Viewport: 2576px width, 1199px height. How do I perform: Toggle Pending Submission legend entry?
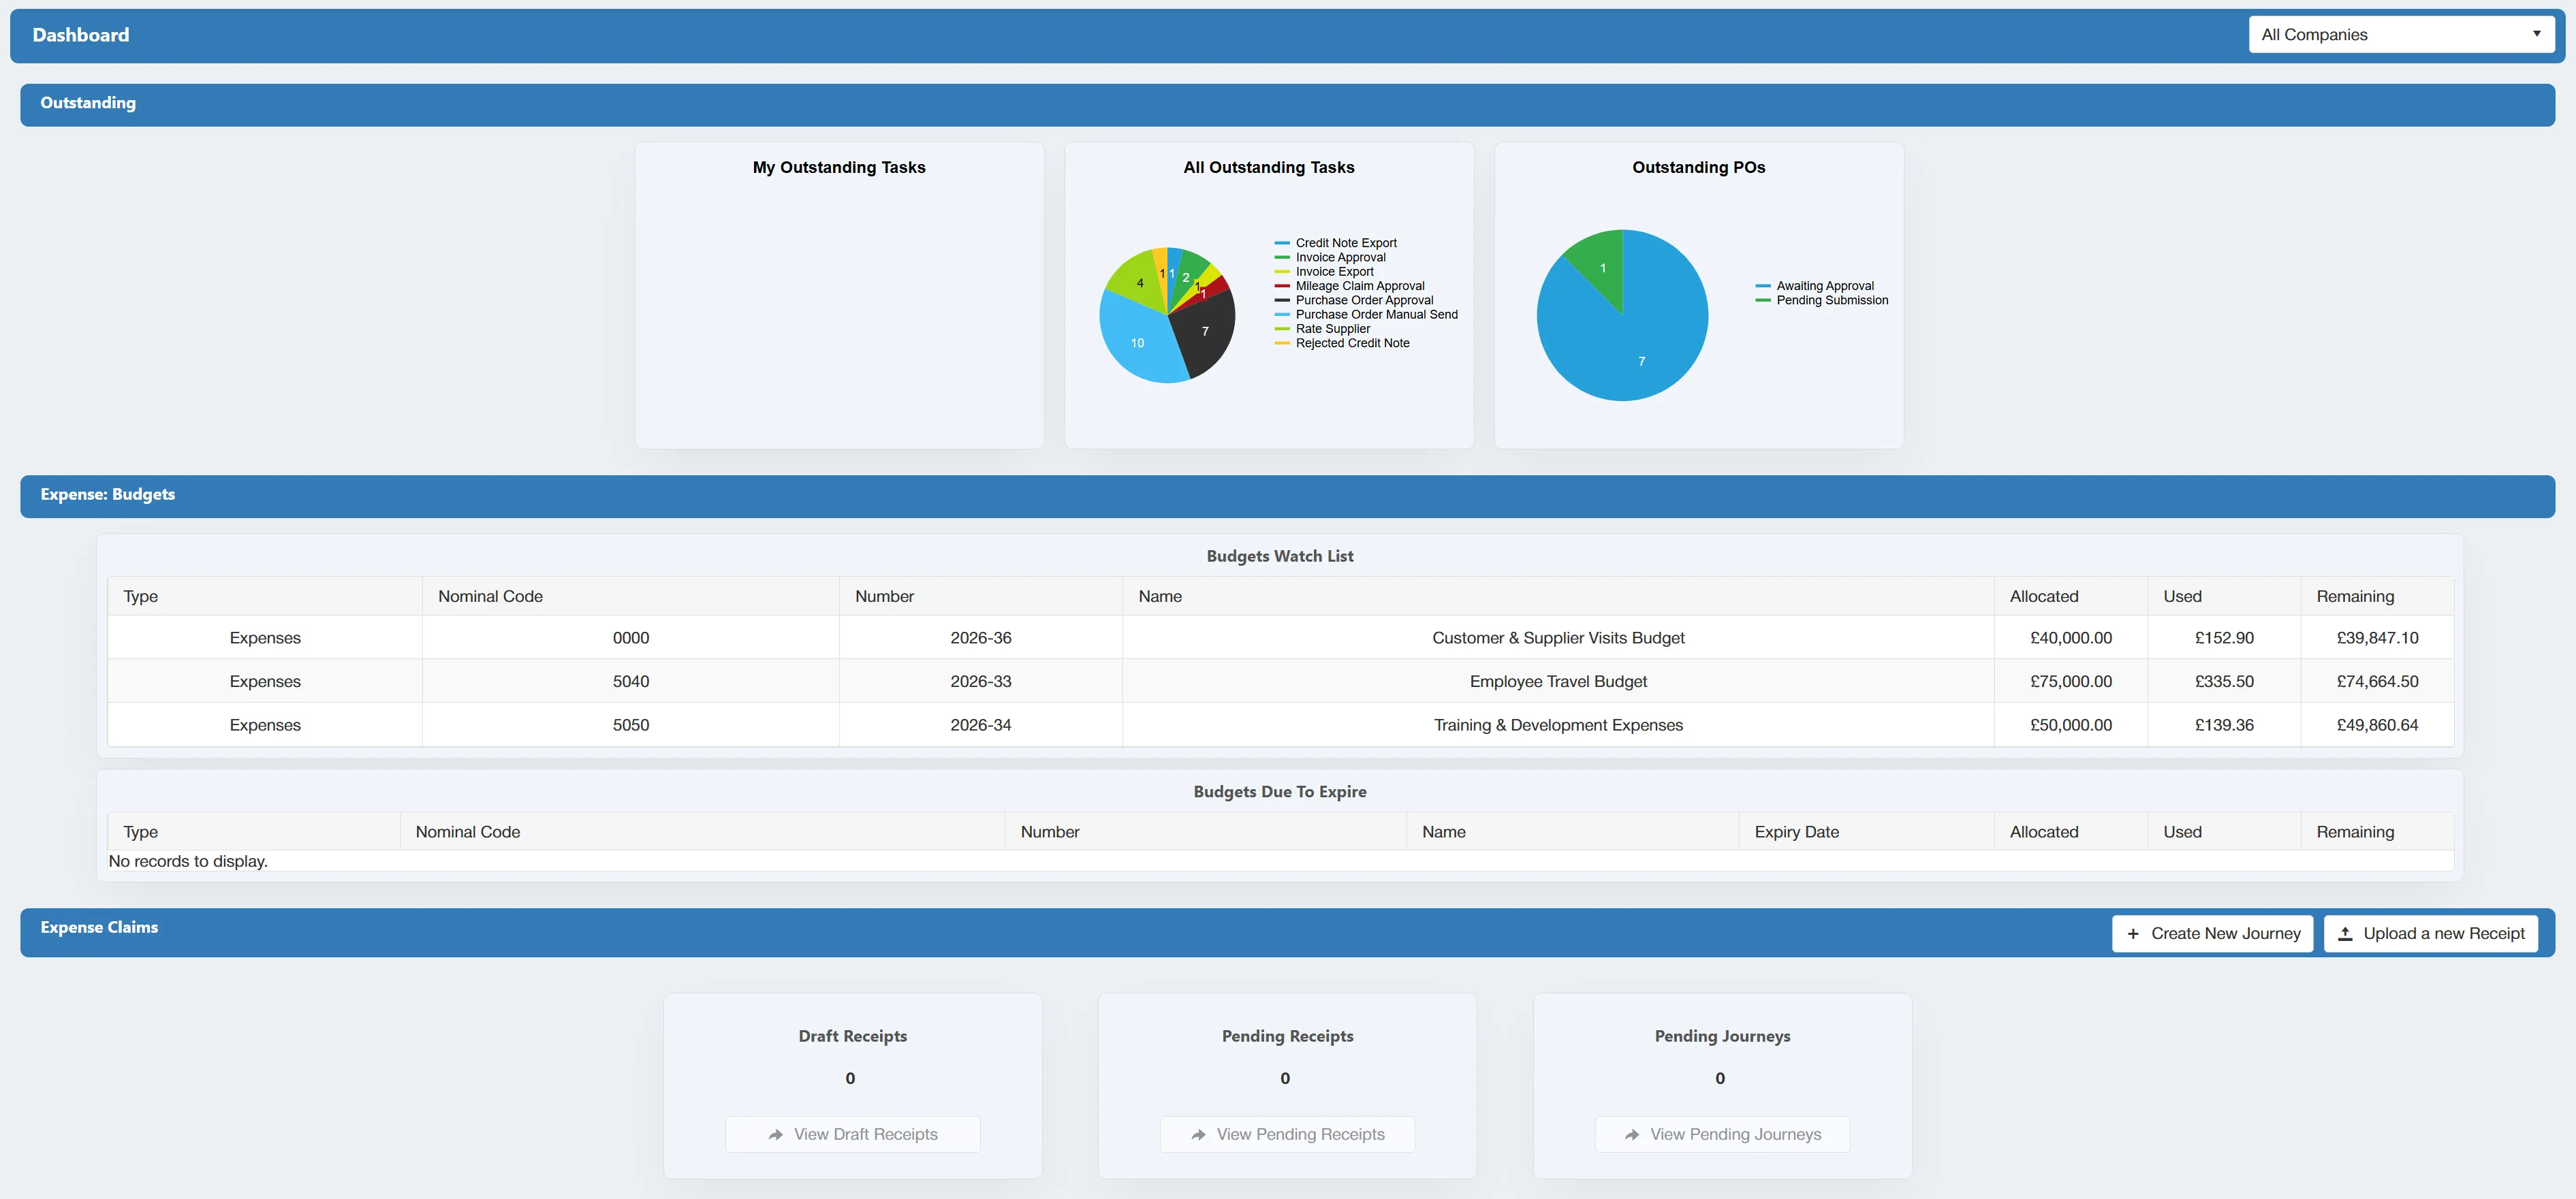click(1822, 300)
